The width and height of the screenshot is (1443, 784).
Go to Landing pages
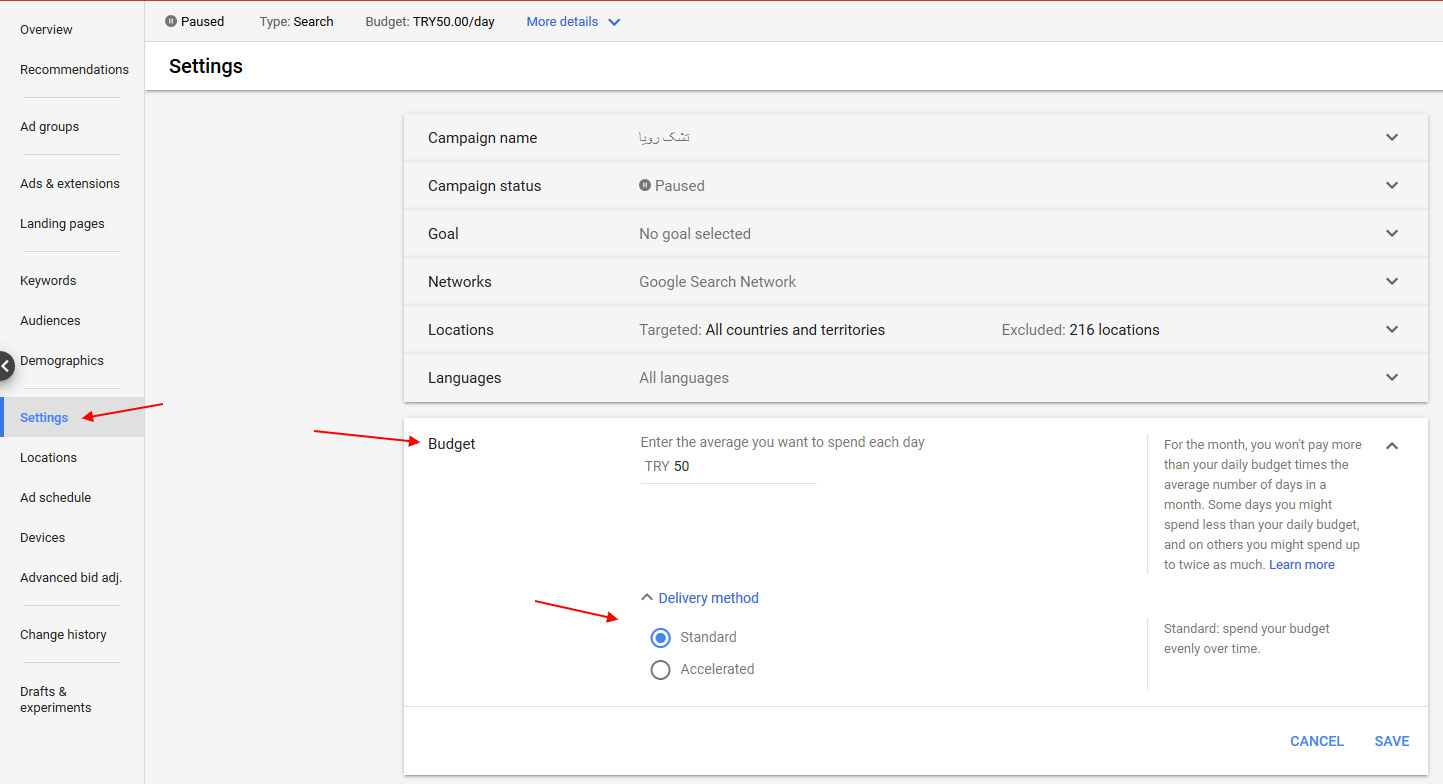pyautogui.click(x=62, y=224)
